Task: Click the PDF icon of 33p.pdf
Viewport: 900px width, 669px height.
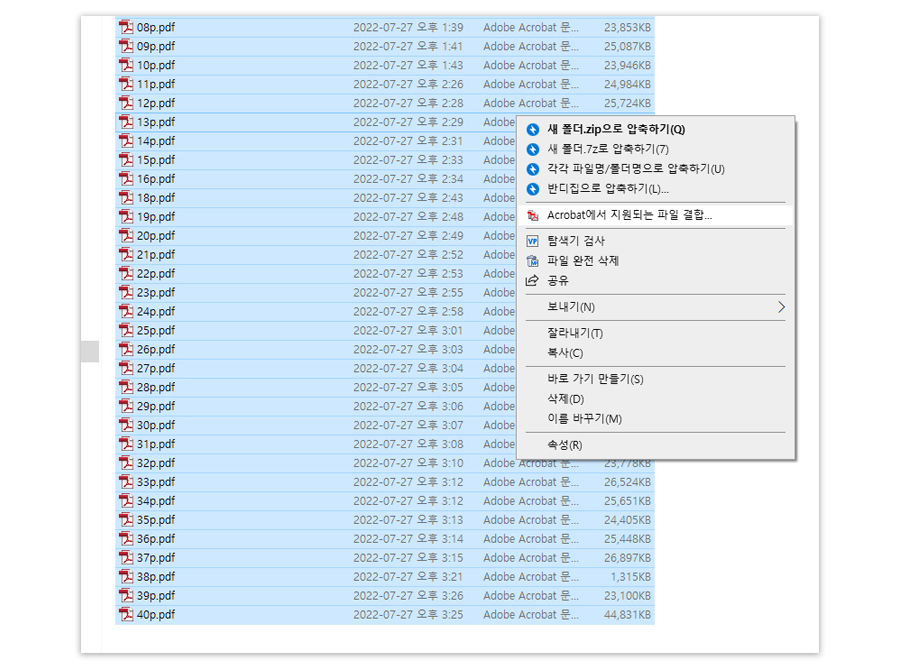Action: coord(126,481)
